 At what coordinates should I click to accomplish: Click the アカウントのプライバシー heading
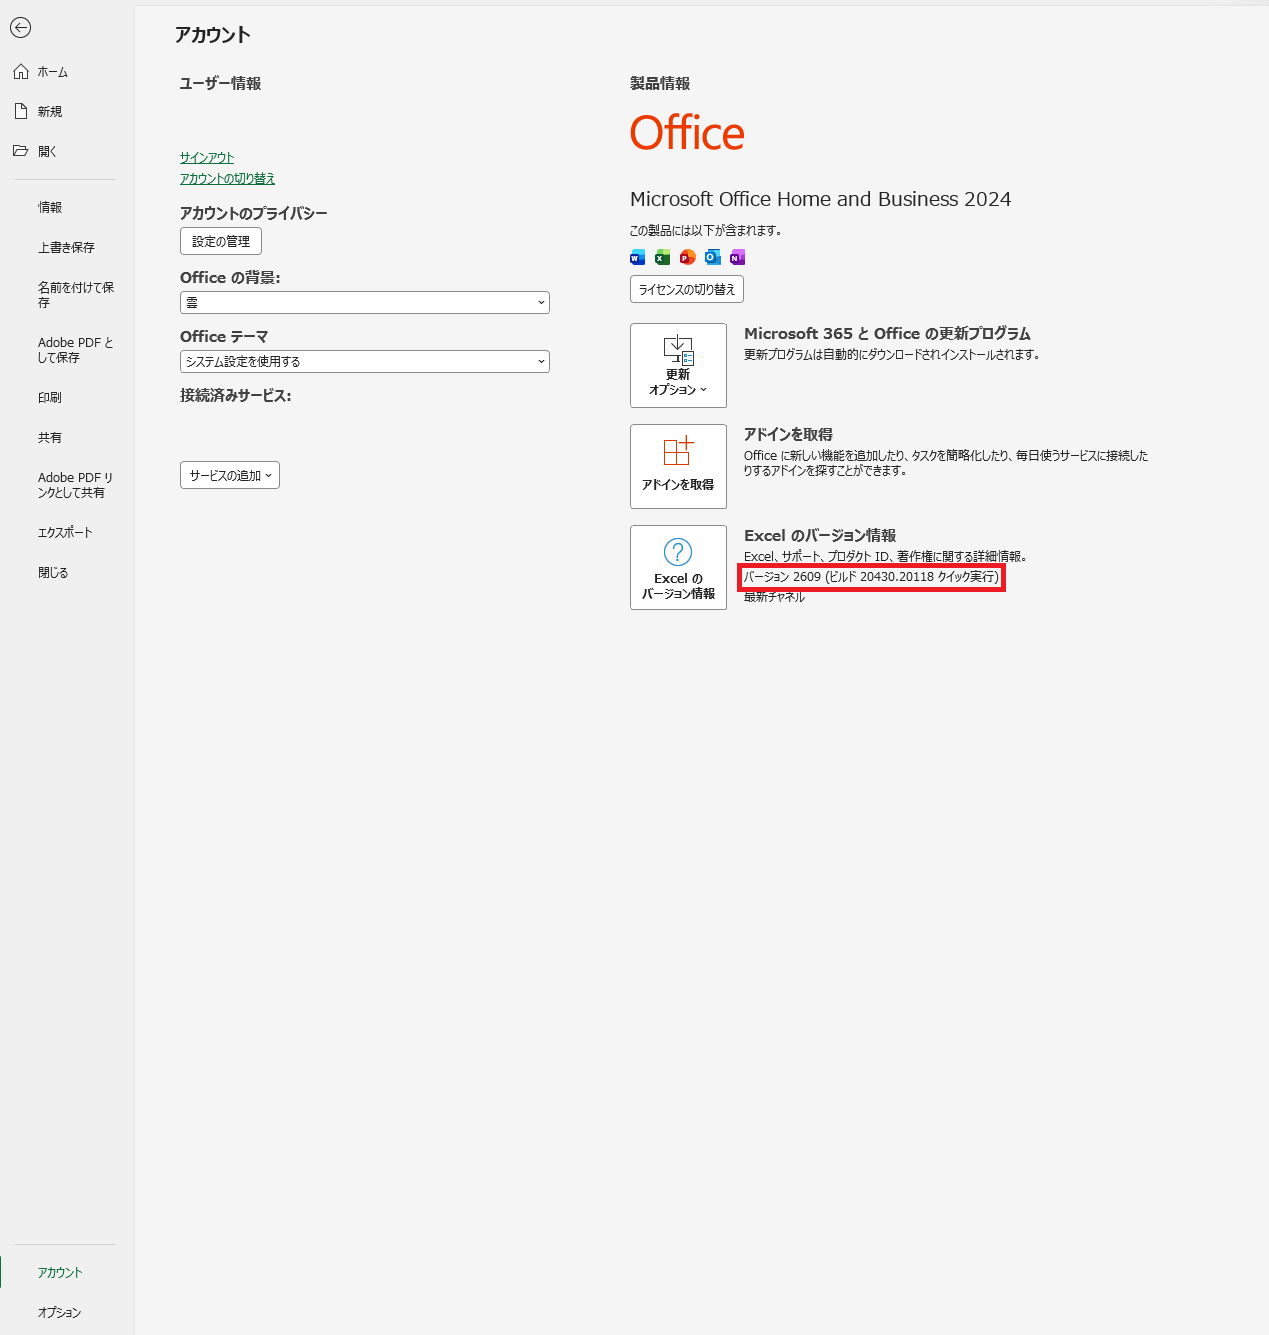click(x=253, y=213)
